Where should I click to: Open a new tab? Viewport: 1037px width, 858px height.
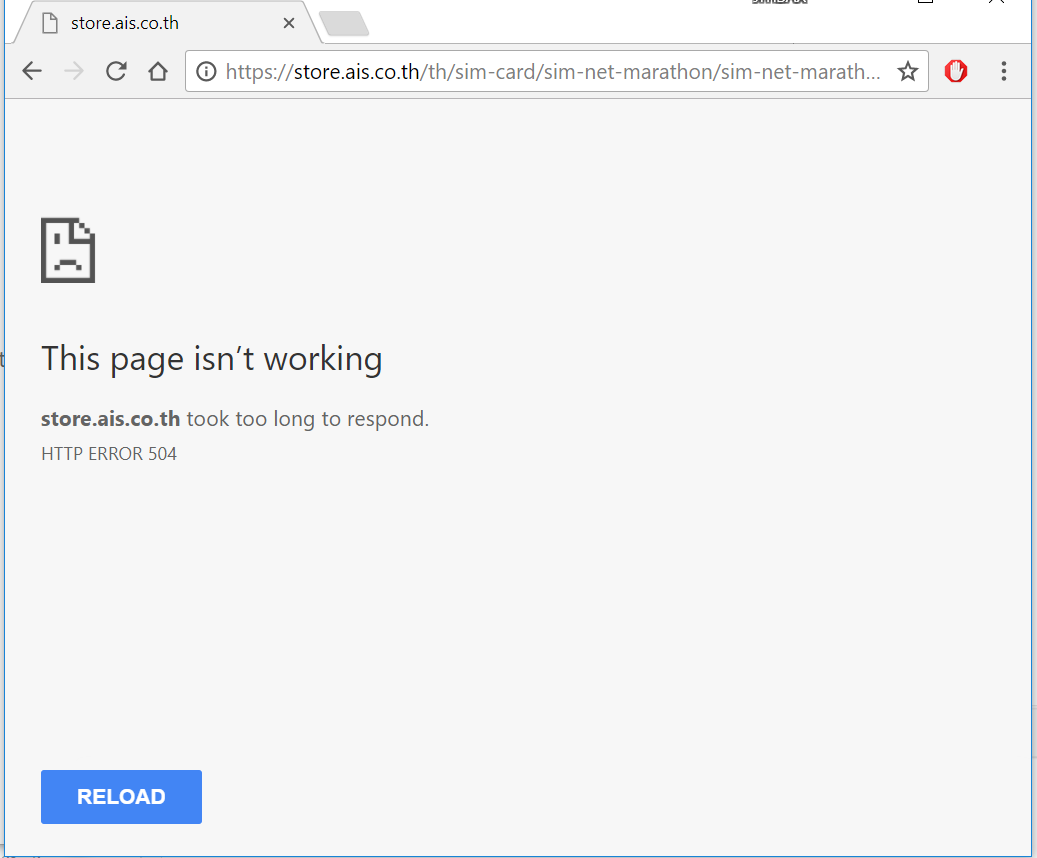click(x=344, y=24)
